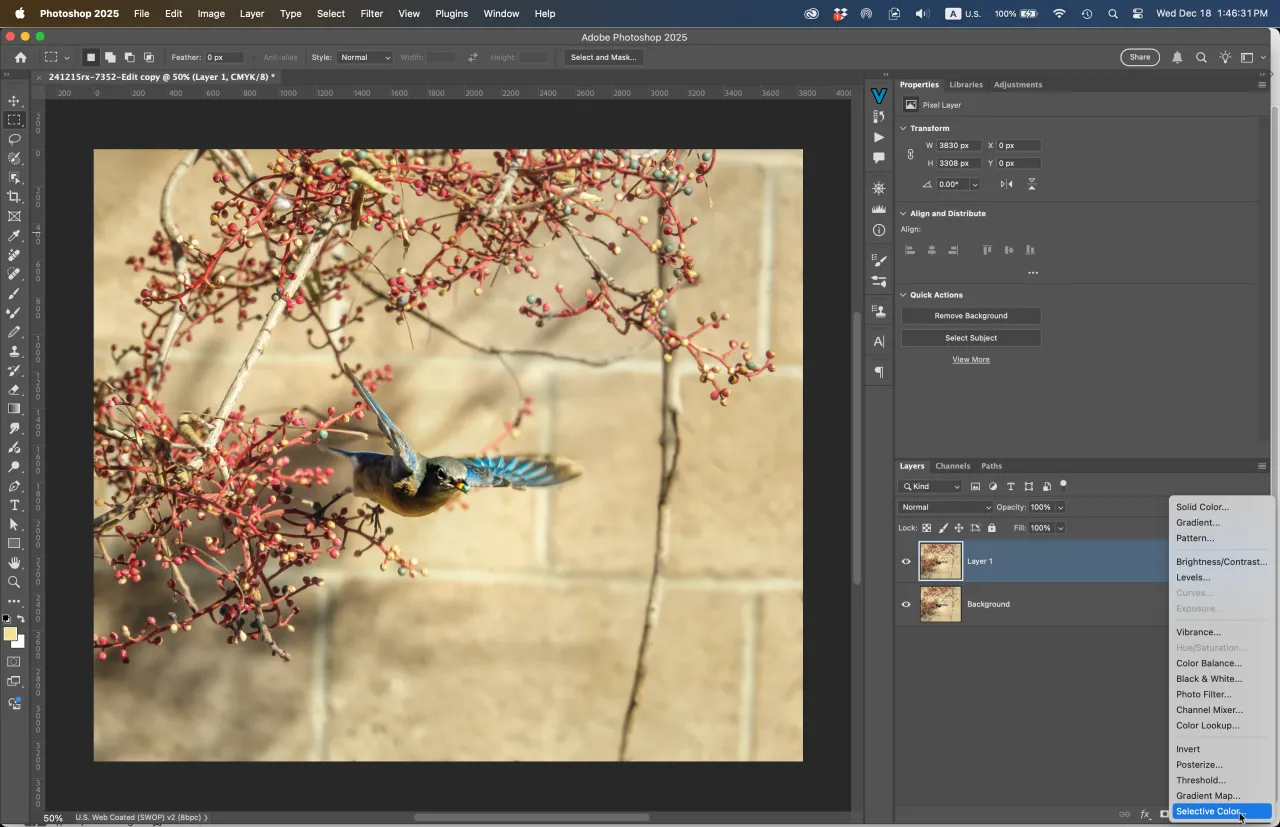1280x827 pixels.
Task: Click the Layer 1 thumbnail
Action: click(940, 561)
